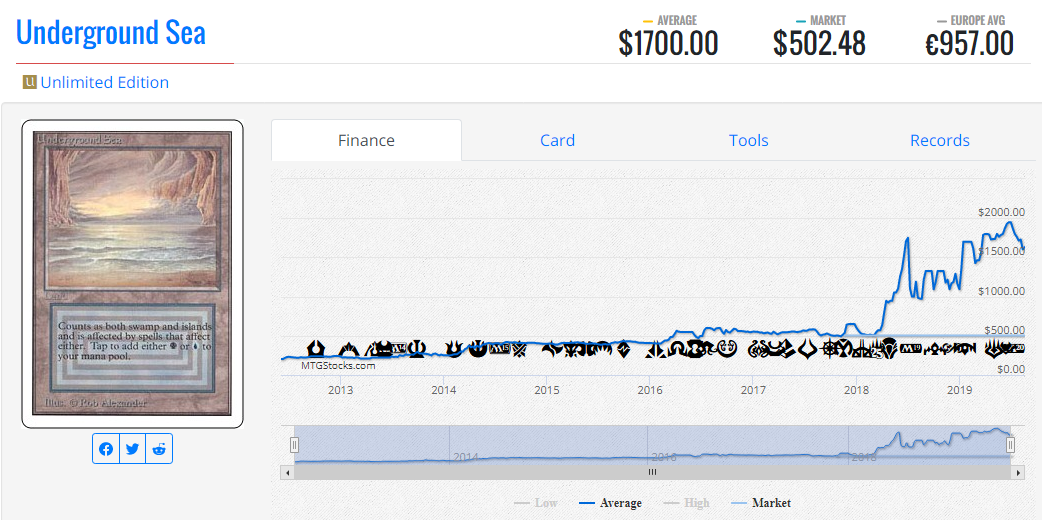This screenshot has height=520, width=1042.
Task: Toggle the Average series in chart legend
Action: (x=610, y=503)
